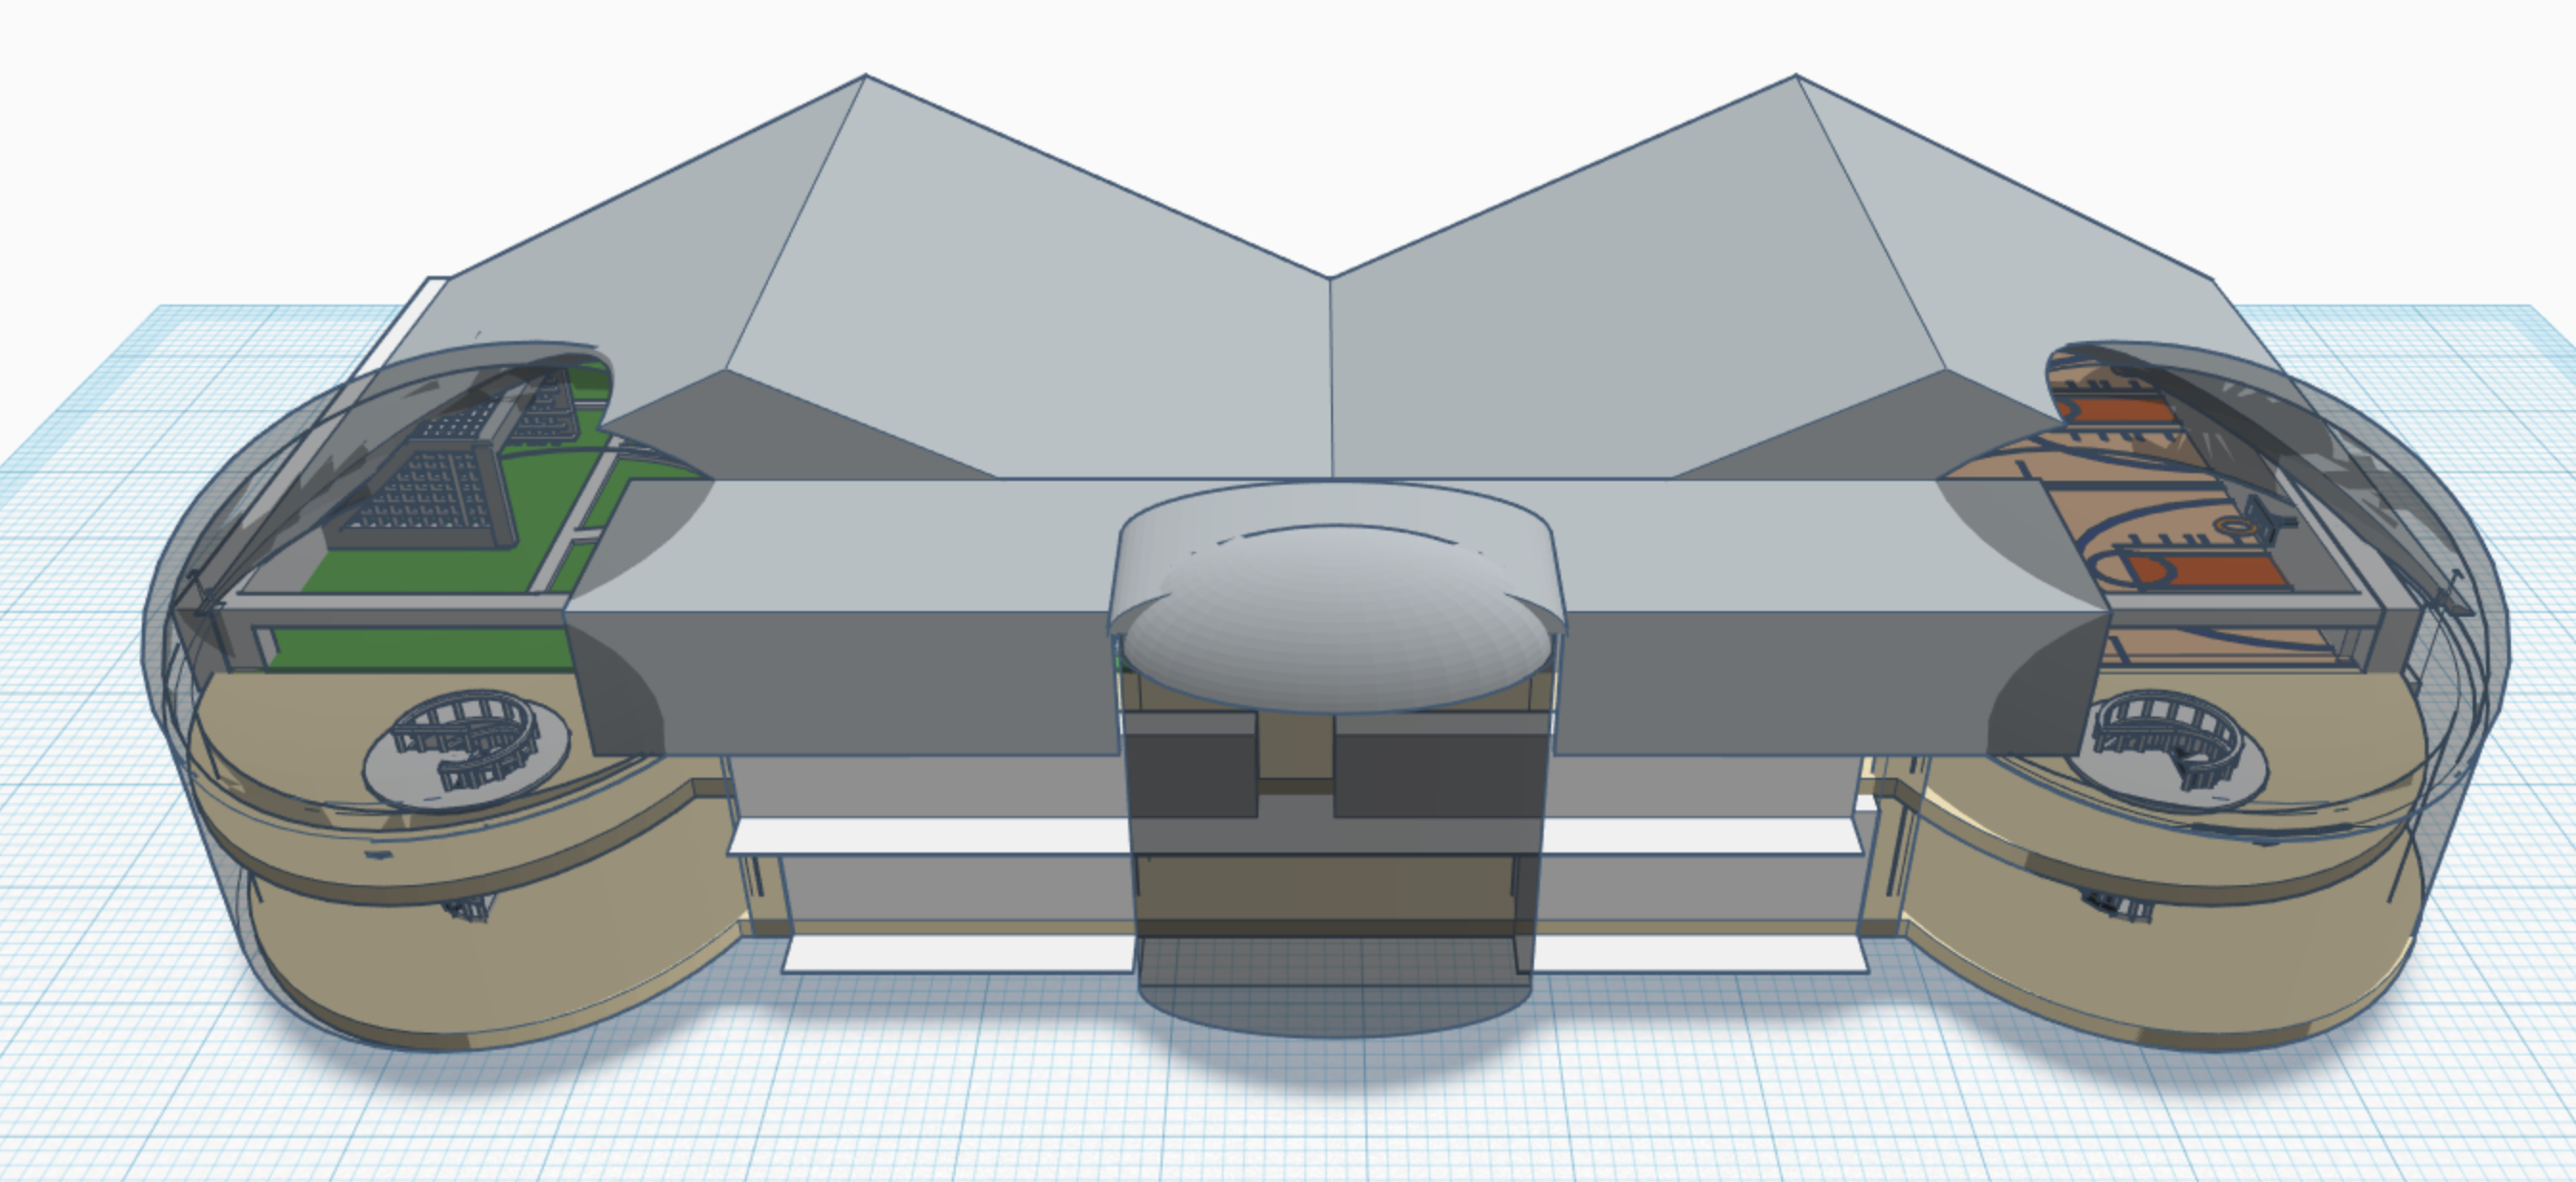The height and width of the screenshot is (1182, 2576).
Task: Select the basketball hoop on the court
Action: [x=2260, y=520]
